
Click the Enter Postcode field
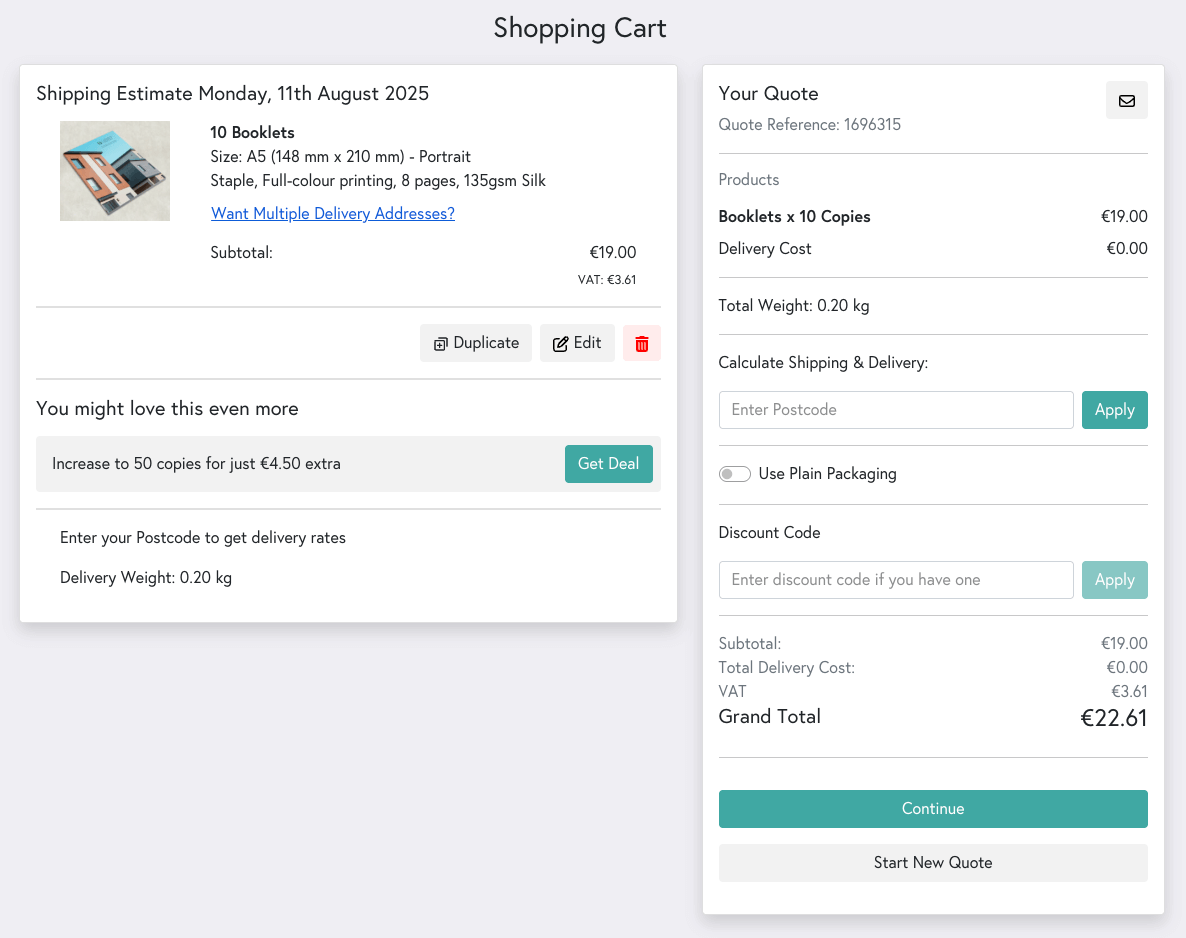[x=896, y=409]
